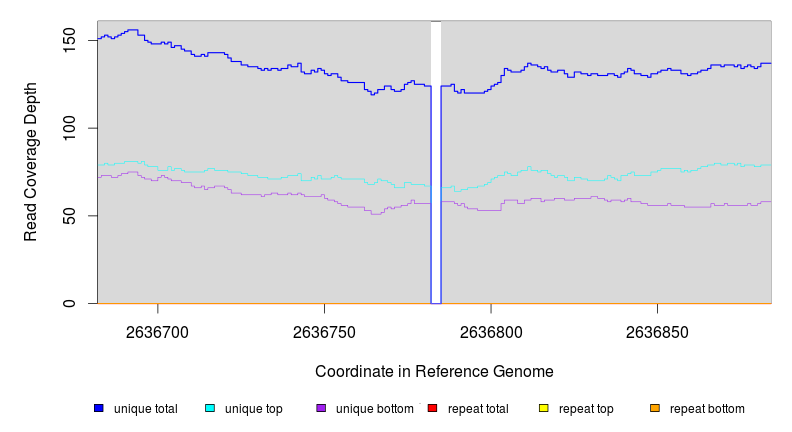The height and width of the screenshot is (432, 792).
Task: Click the x-axis tick label 2636700
Action: (x=157, y=332)
